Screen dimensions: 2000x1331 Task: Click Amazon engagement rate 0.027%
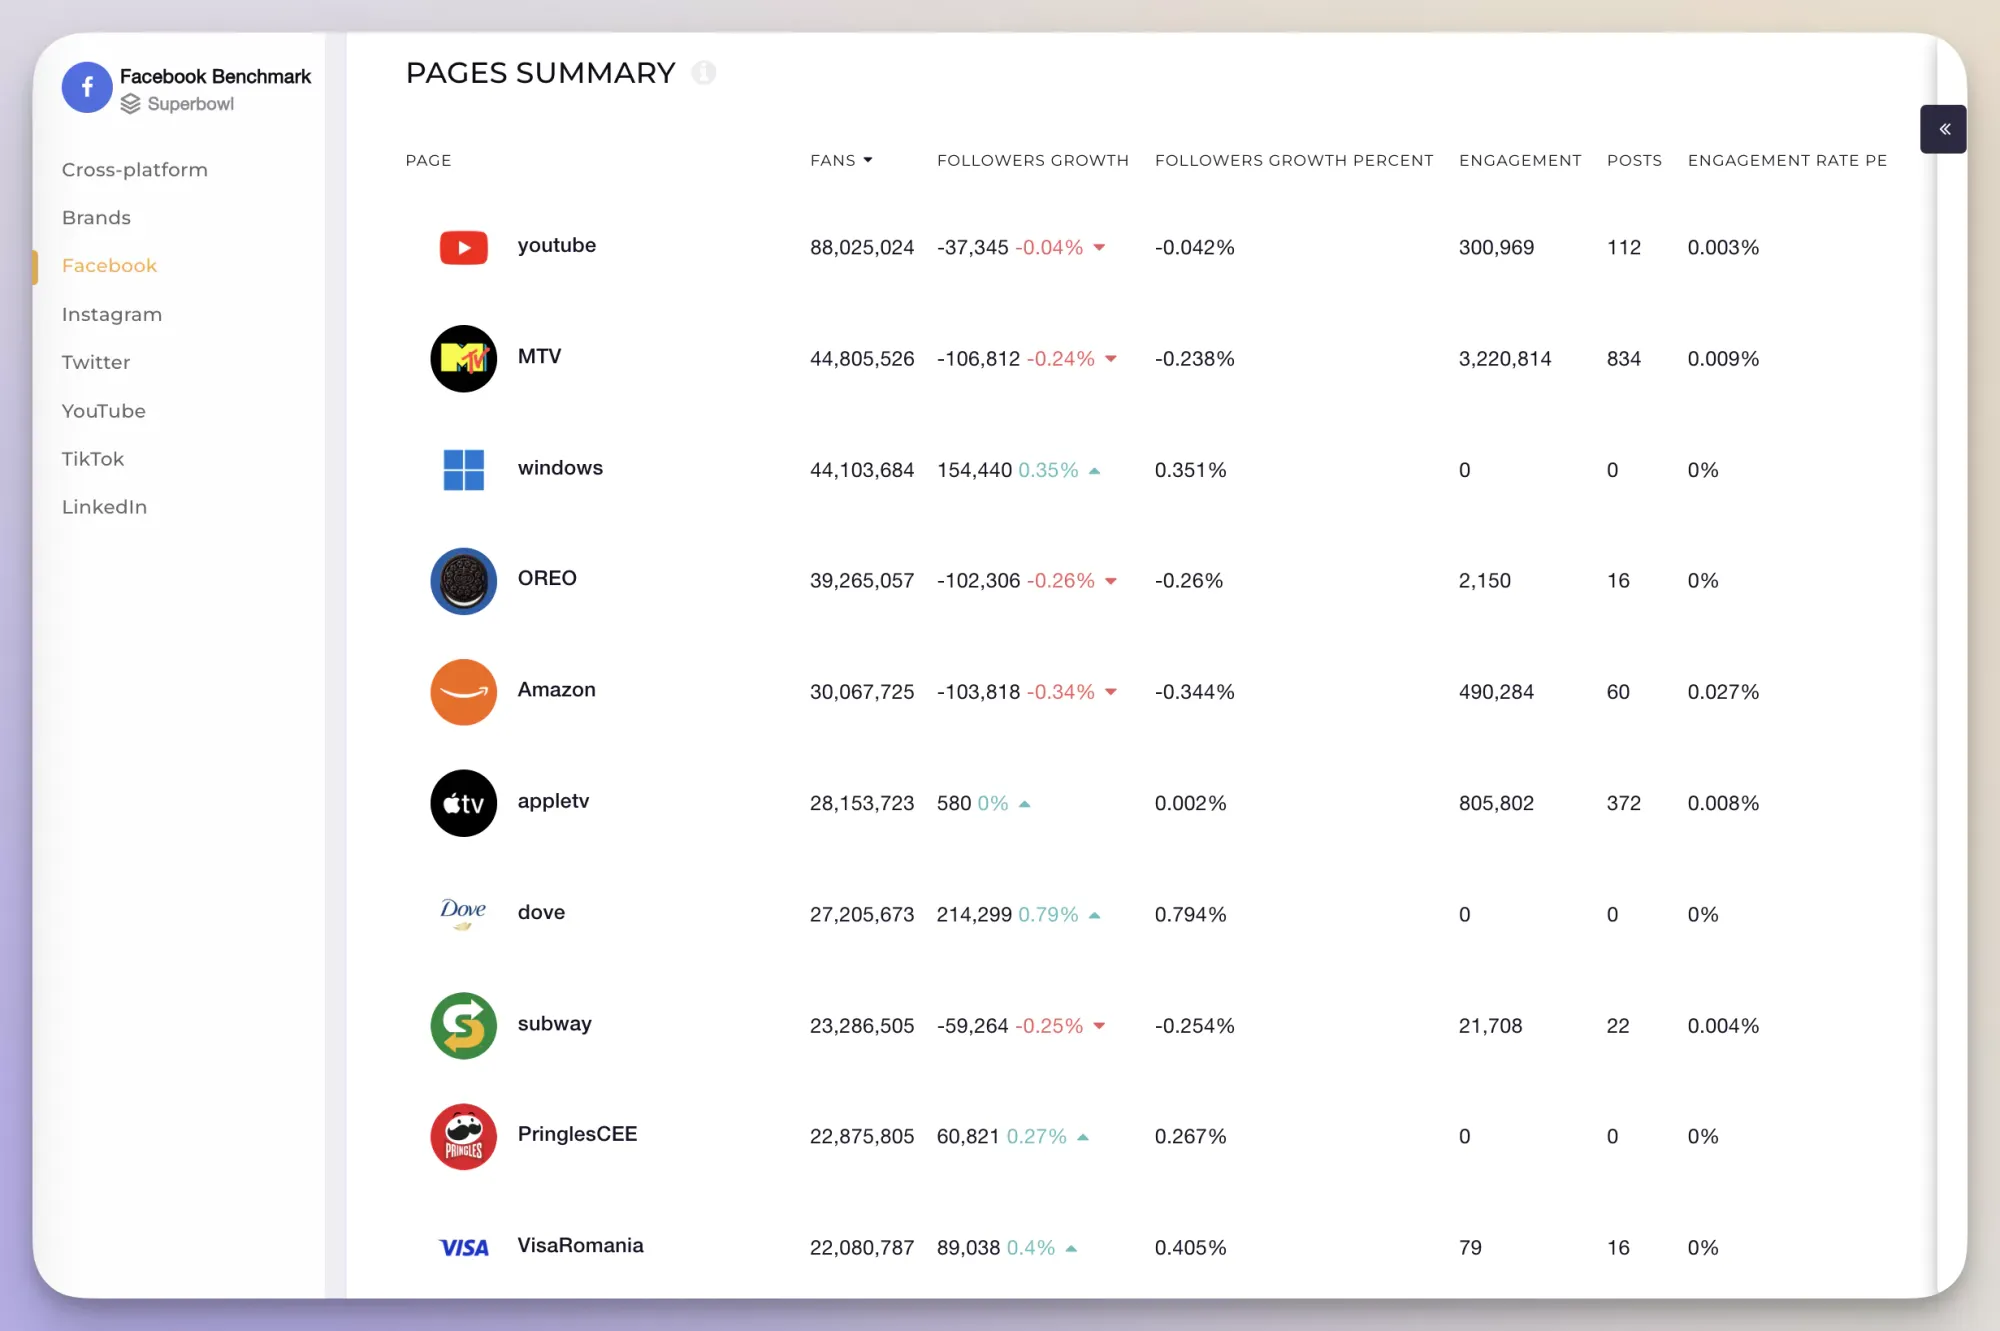1723,692
